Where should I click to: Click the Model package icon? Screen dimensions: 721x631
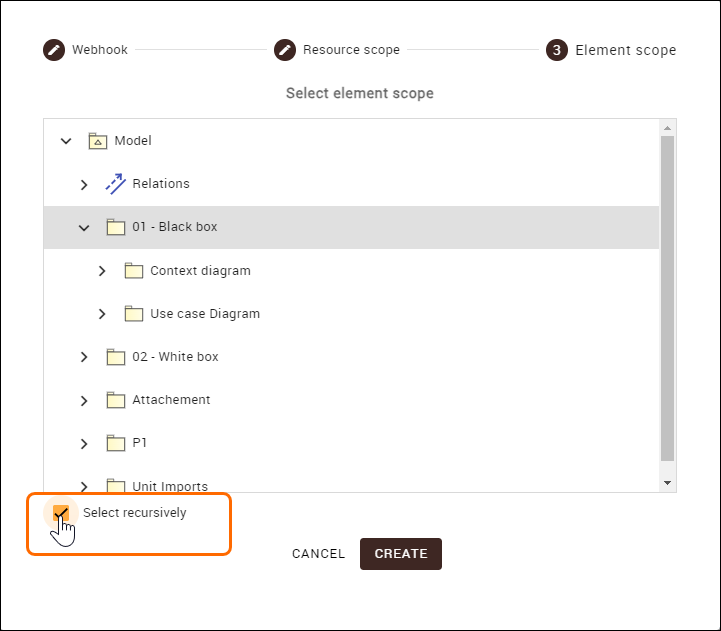tap(97, 141)
